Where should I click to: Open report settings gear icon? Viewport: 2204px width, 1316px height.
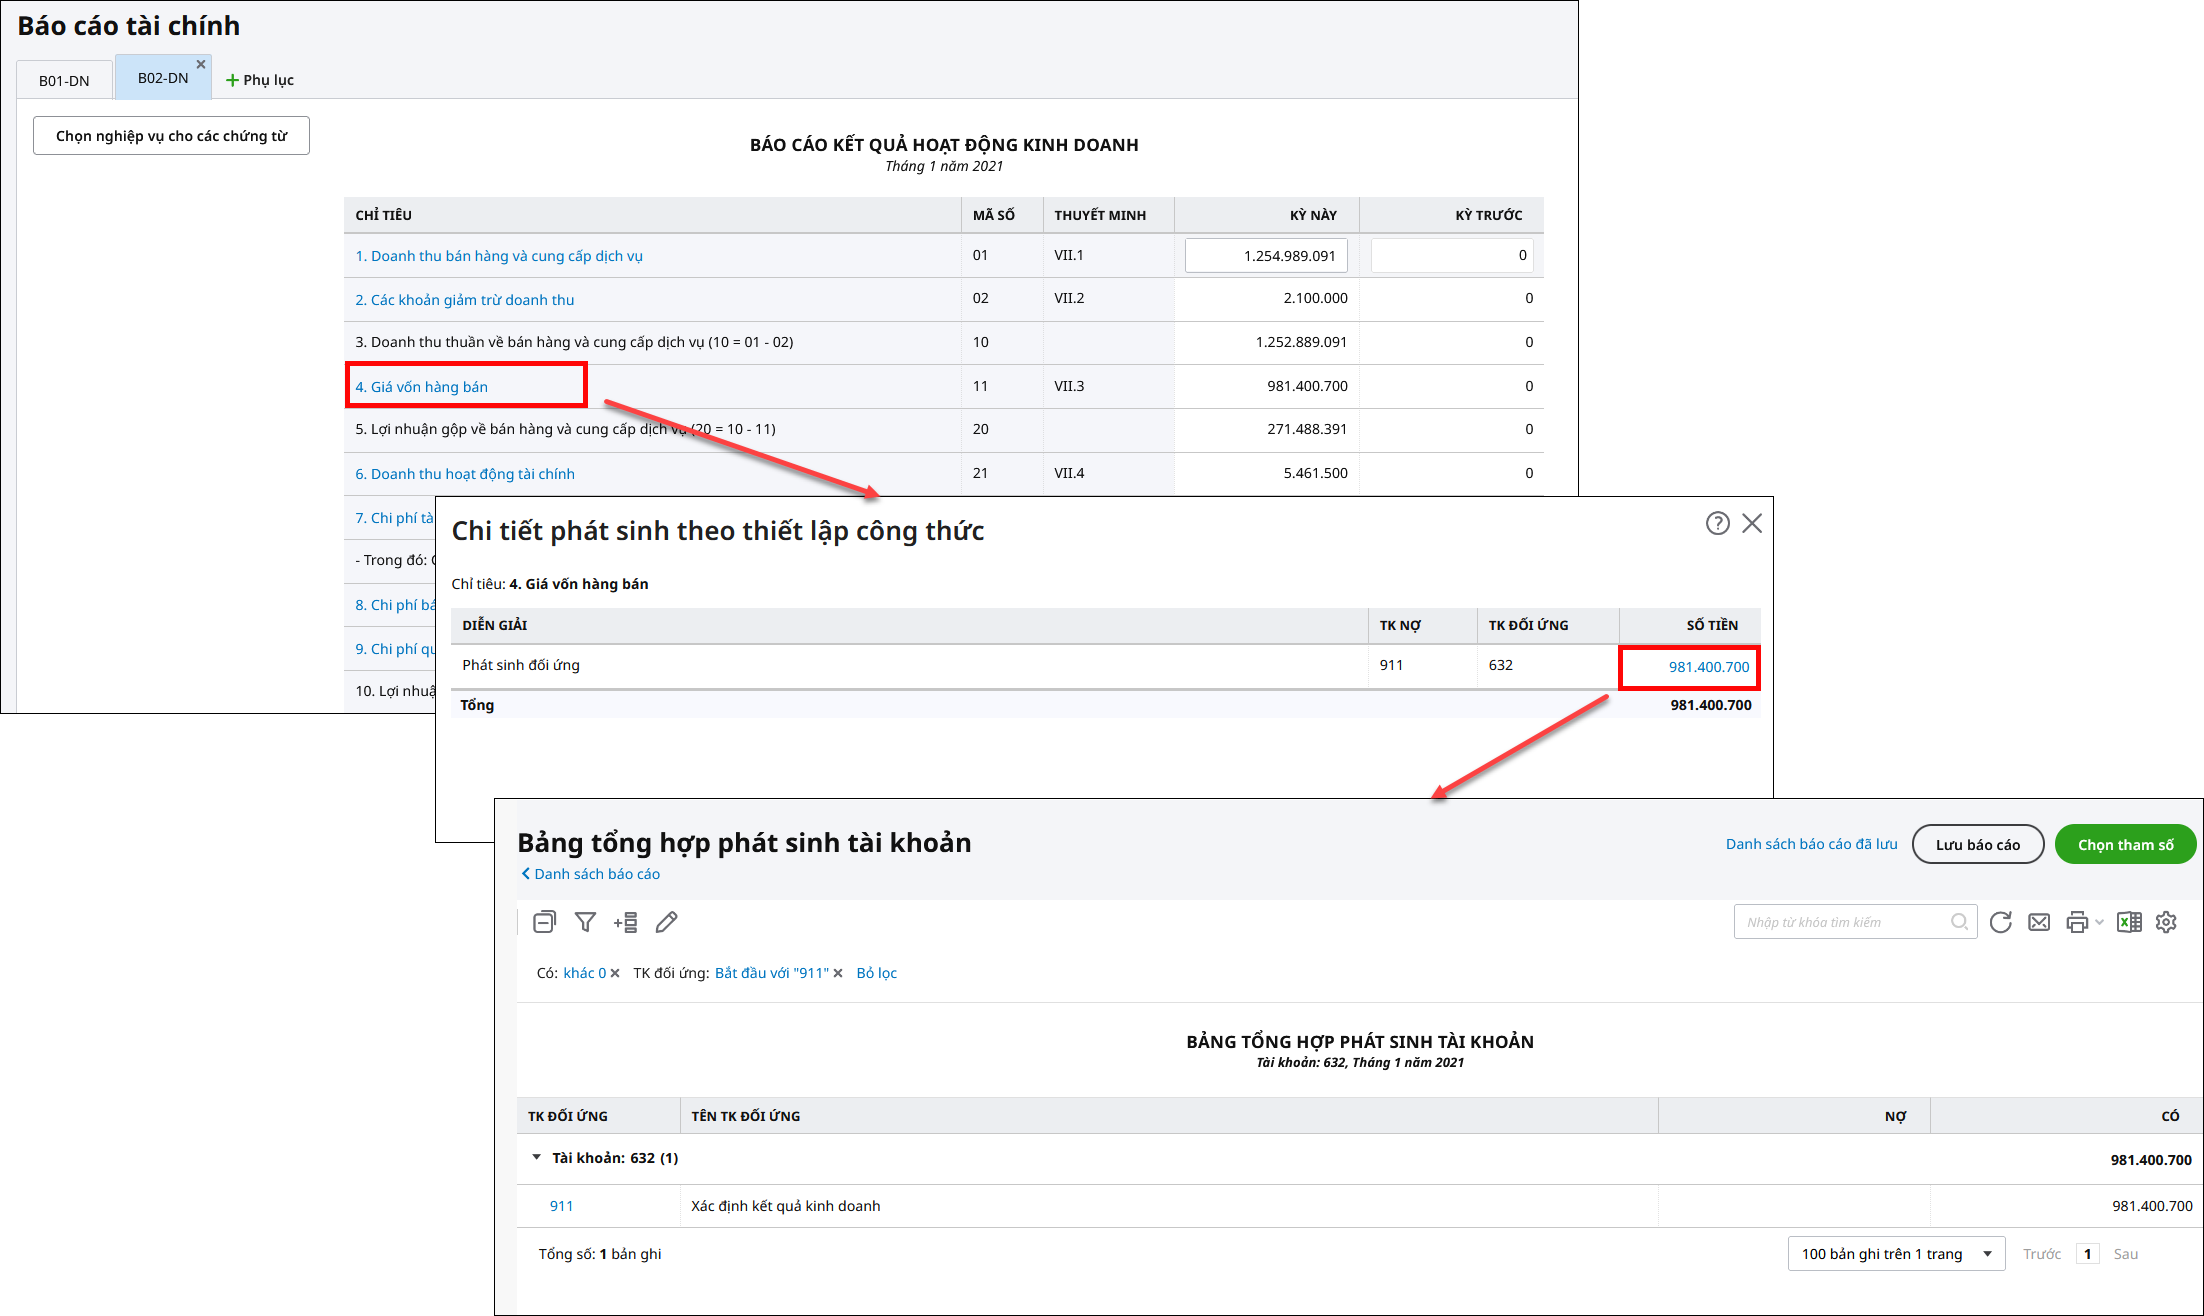(2166, 922)
